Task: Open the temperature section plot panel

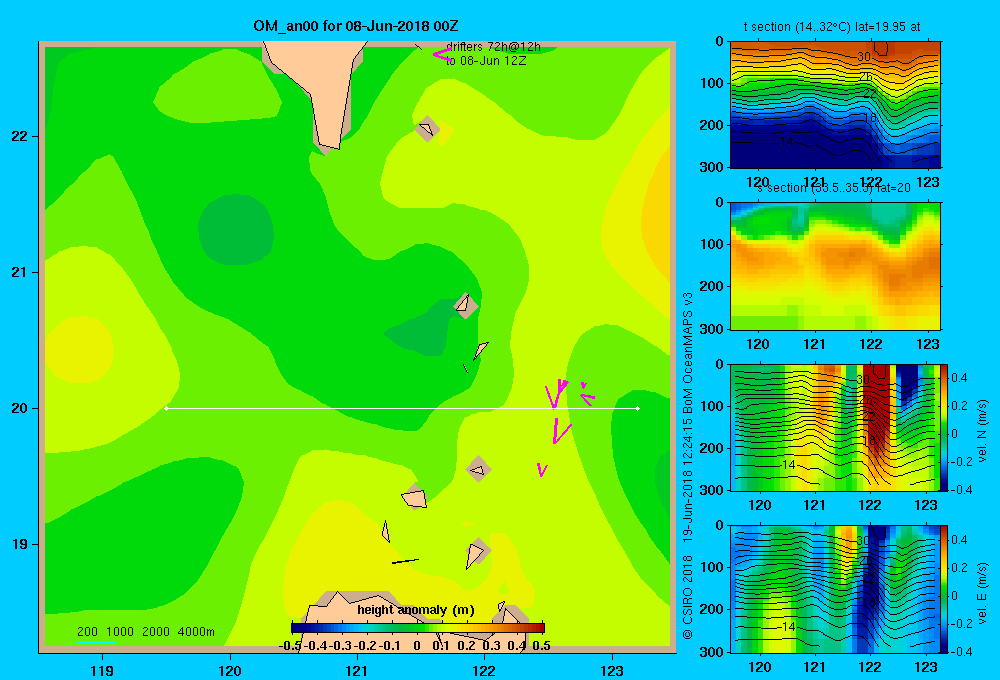Action: coord(835,105)
